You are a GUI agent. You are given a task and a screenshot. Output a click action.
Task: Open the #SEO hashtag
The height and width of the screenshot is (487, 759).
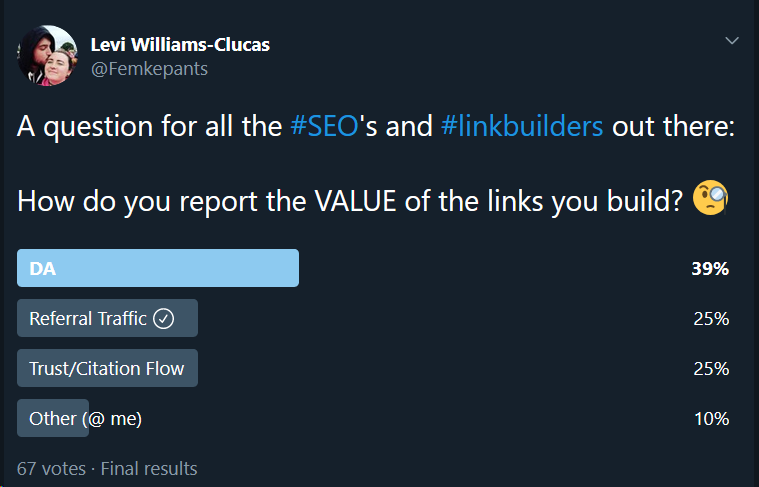[324, 126]
